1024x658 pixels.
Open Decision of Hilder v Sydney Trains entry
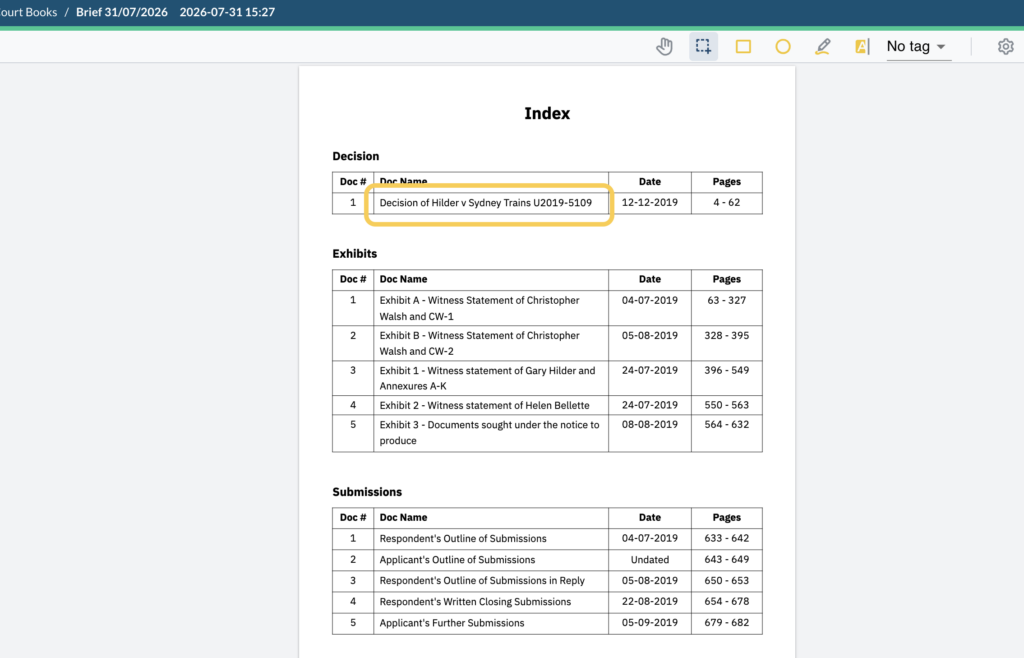485,203
